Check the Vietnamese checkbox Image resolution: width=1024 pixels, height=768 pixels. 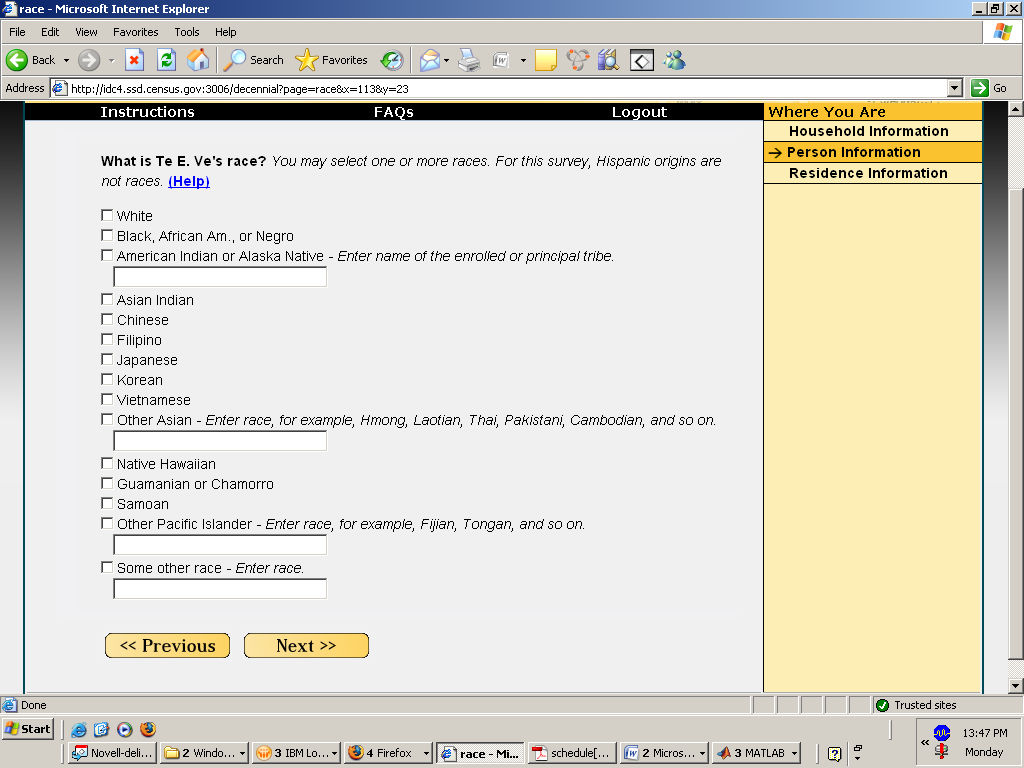tap(107, 399)
